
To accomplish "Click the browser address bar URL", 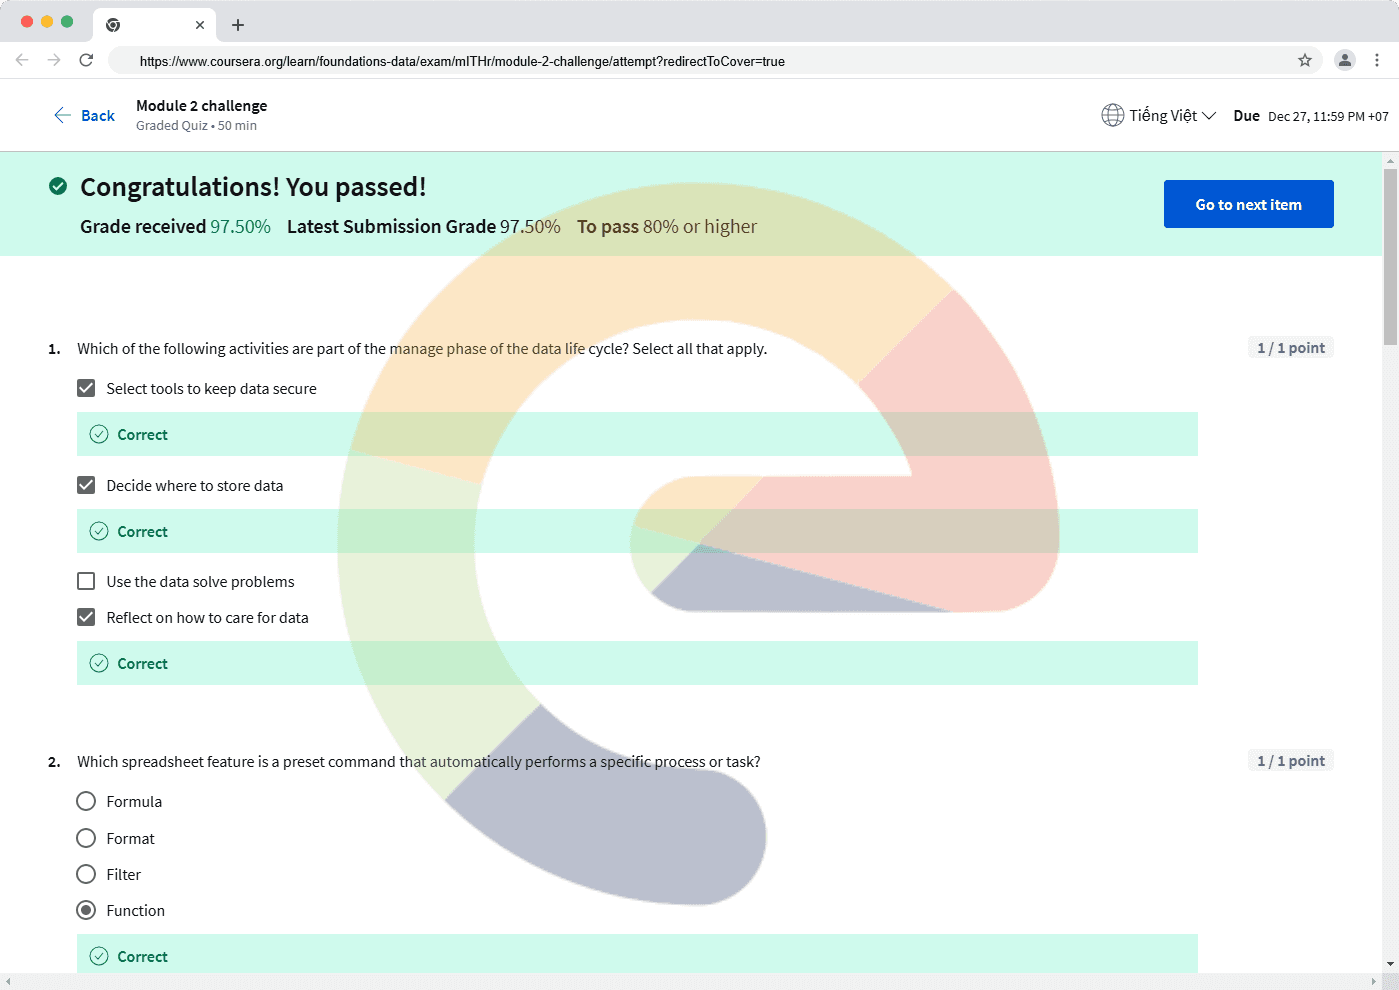I will tap(462, 61).
